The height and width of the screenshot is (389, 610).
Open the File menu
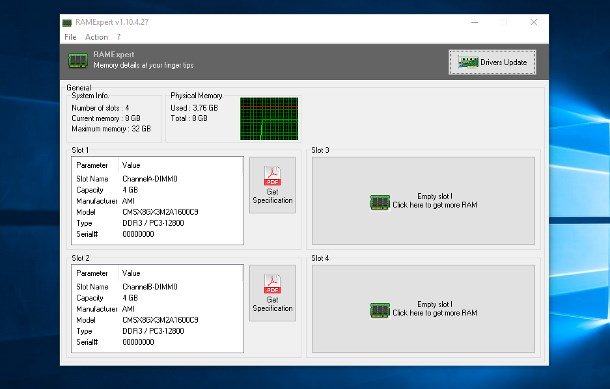point(70,37)
